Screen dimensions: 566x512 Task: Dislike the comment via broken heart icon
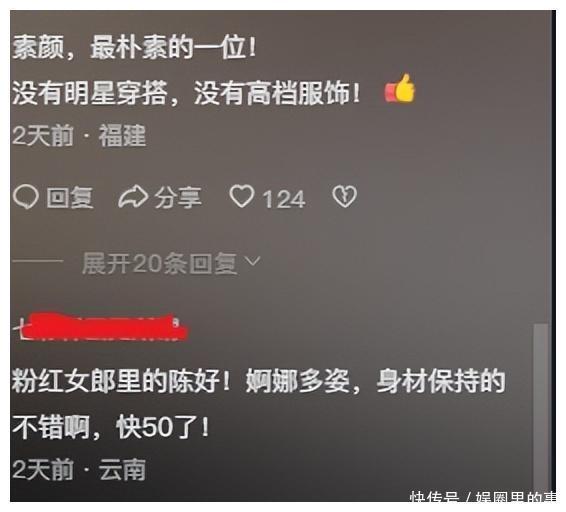click(x=344, y=196)
